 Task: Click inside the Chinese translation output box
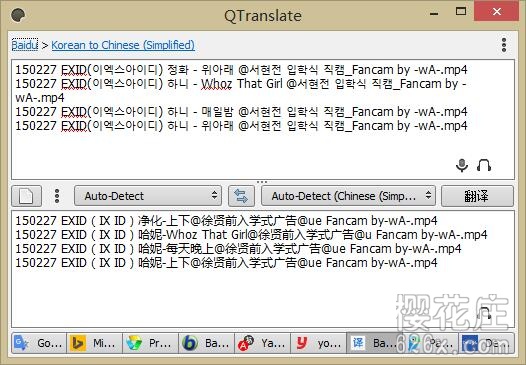[263, 269]
